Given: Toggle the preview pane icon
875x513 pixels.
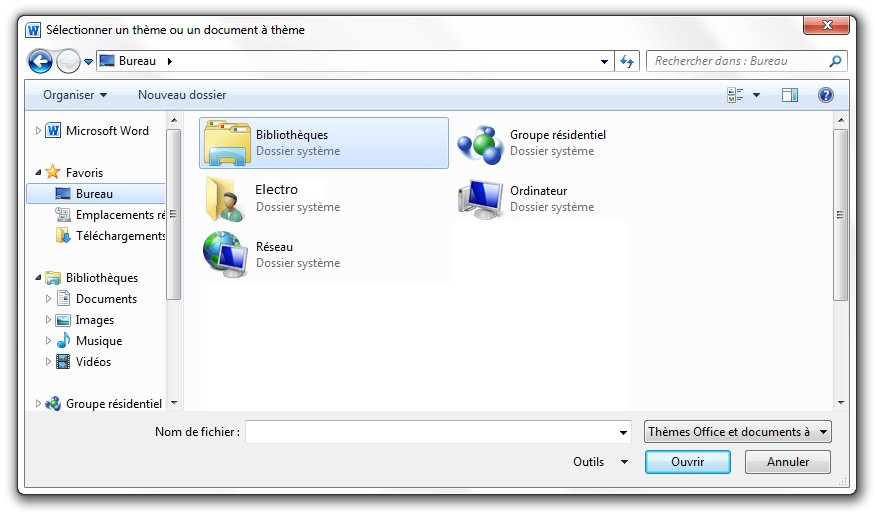Looking at the screenshot, I should pyautogui.click(x=790, y=95).
